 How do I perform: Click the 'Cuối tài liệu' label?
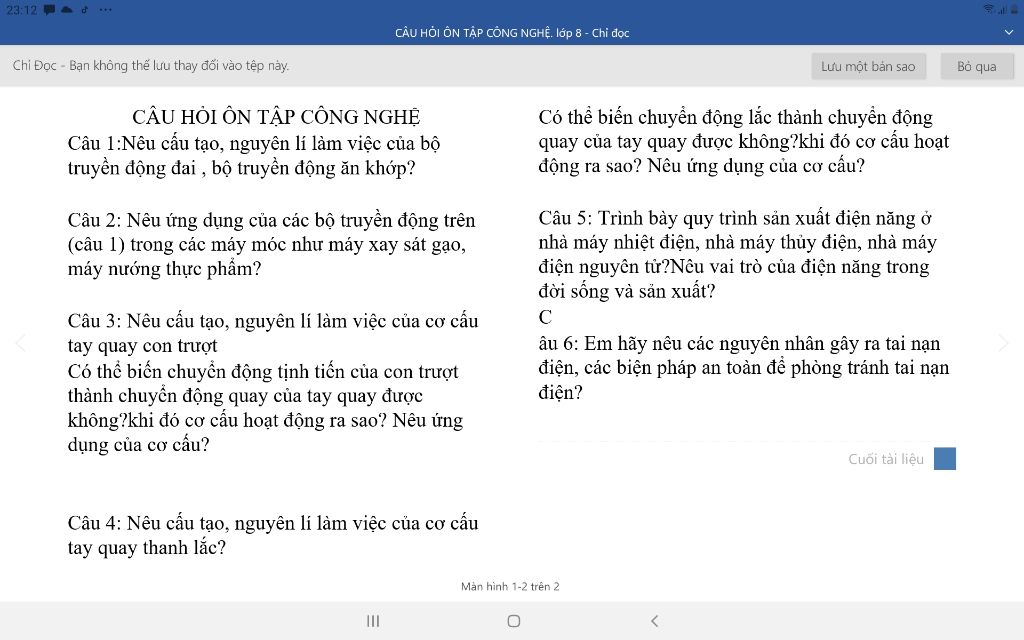click(886, 459)
